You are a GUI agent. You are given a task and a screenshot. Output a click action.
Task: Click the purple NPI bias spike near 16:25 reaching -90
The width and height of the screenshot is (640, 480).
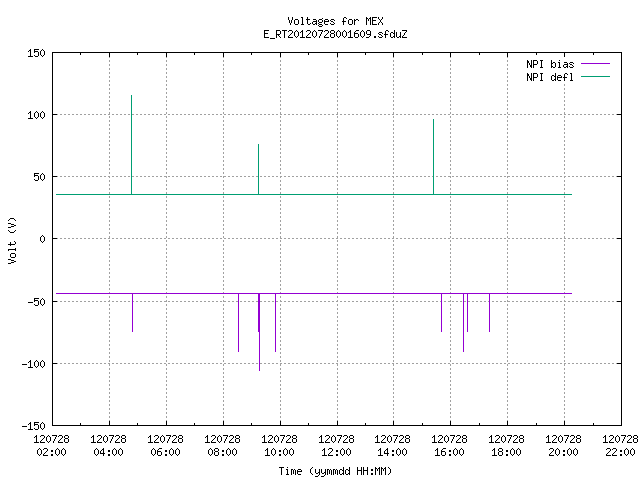(464, 322)
